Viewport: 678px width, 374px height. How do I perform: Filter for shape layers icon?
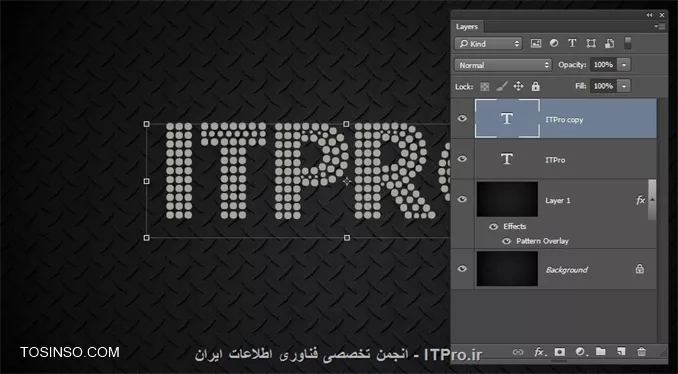pos(591,43)
